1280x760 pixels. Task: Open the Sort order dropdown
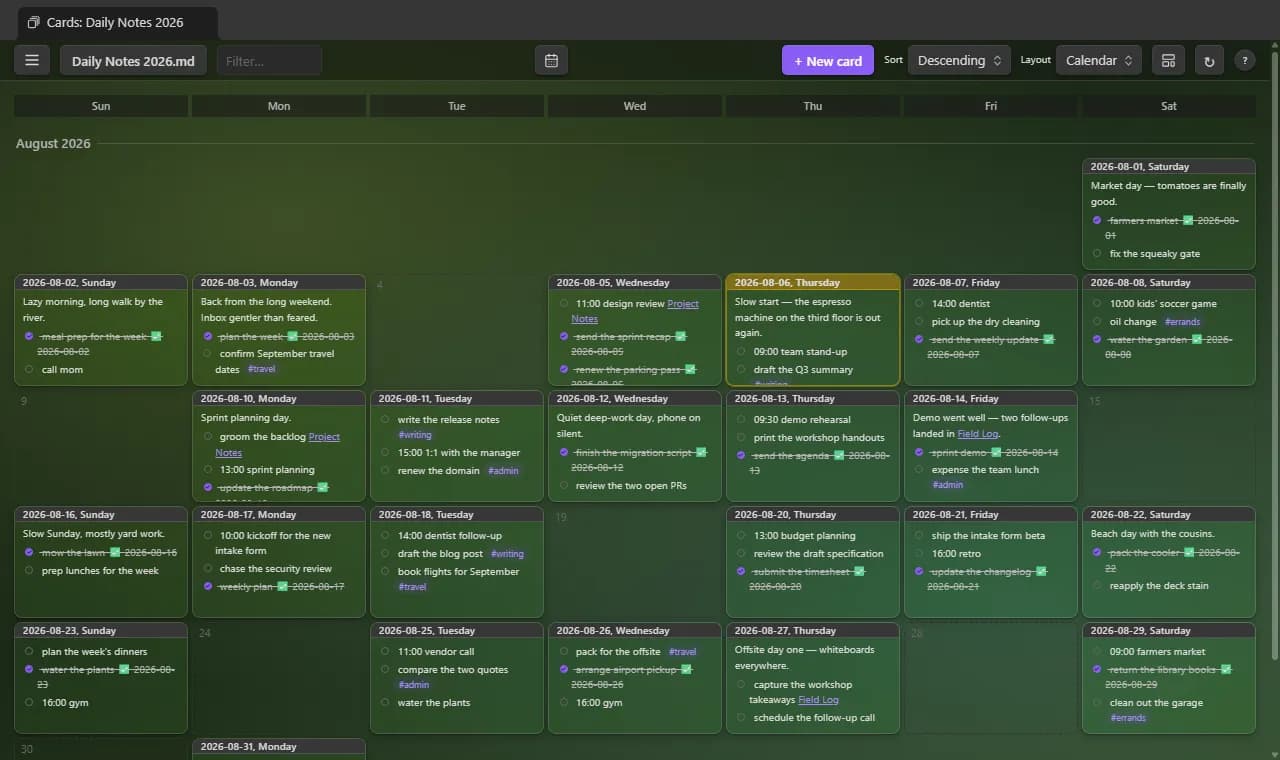(x=959, y=61)
